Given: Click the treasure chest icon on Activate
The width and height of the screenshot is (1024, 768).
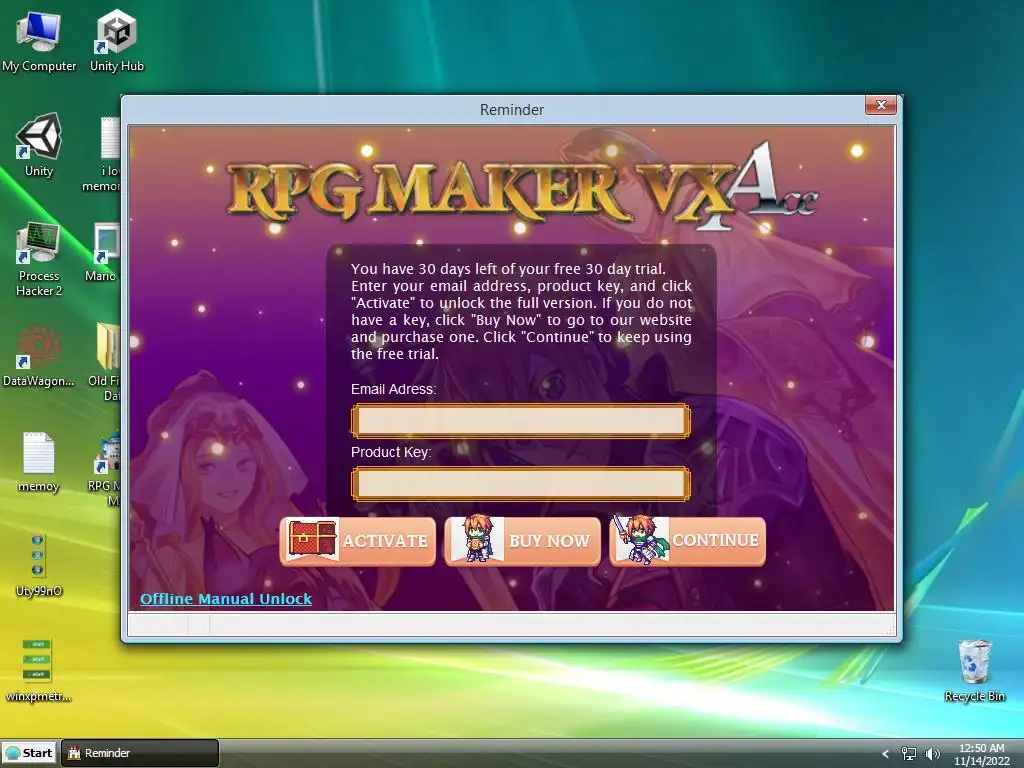Looking at the screenshot, I should click(313, 539).
